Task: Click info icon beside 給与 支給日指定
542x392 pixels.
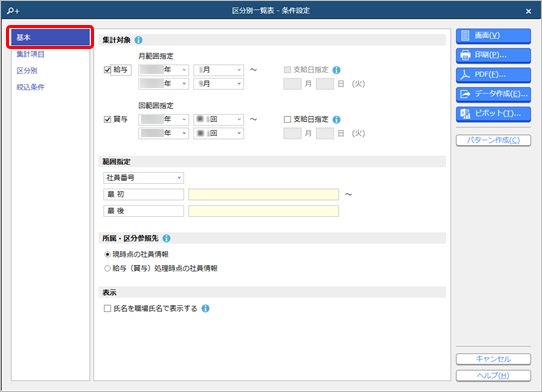Action: tap(336, 70)
